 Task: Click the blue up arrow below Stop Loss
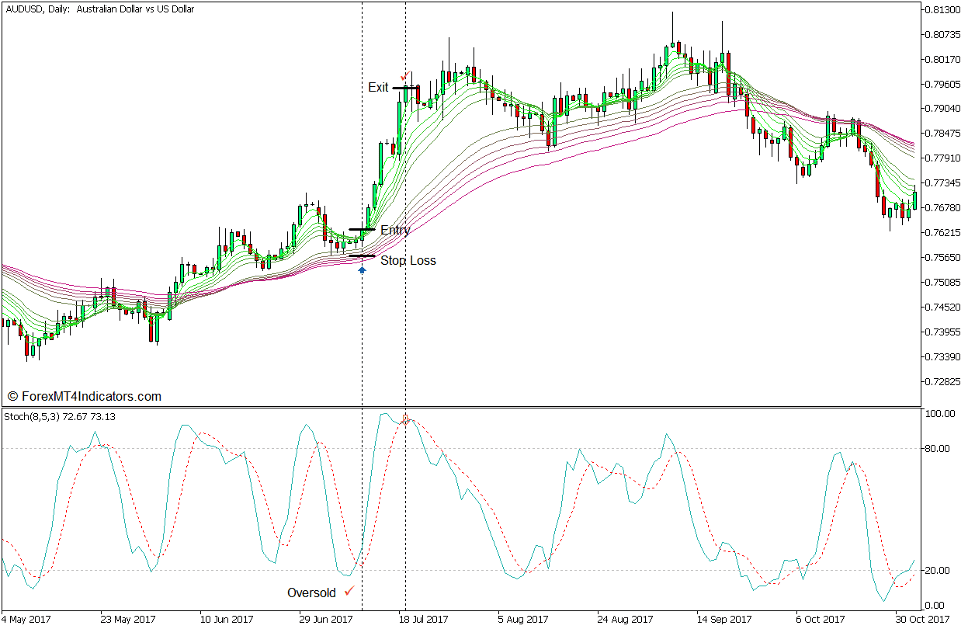click(x=362, y=270)
